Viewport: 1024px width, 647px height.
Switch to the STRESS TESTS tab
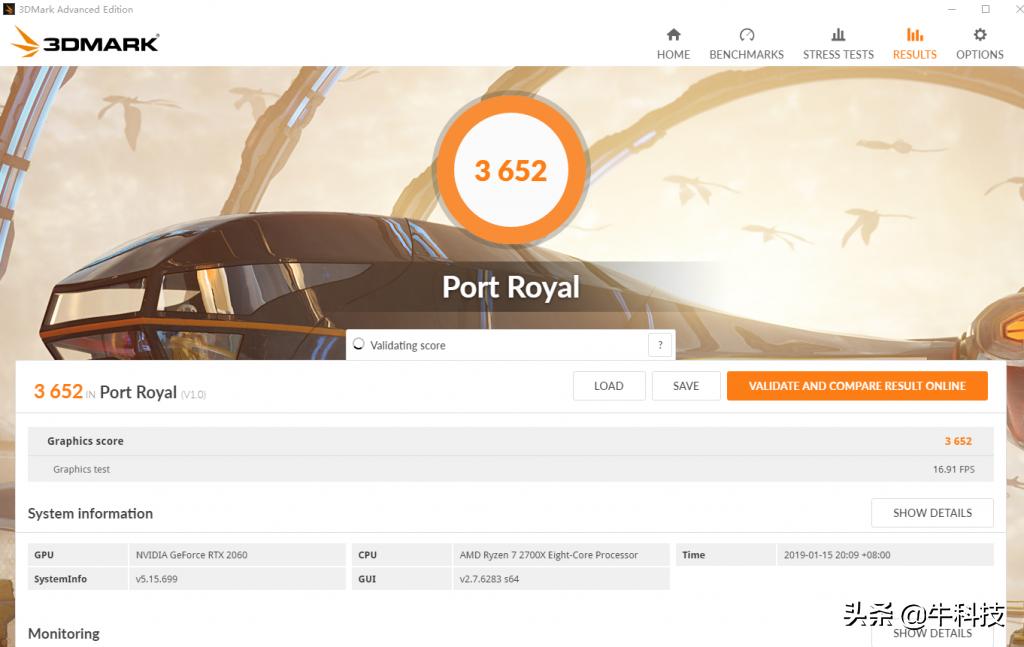pyautogui.click(x=838, y=44)
